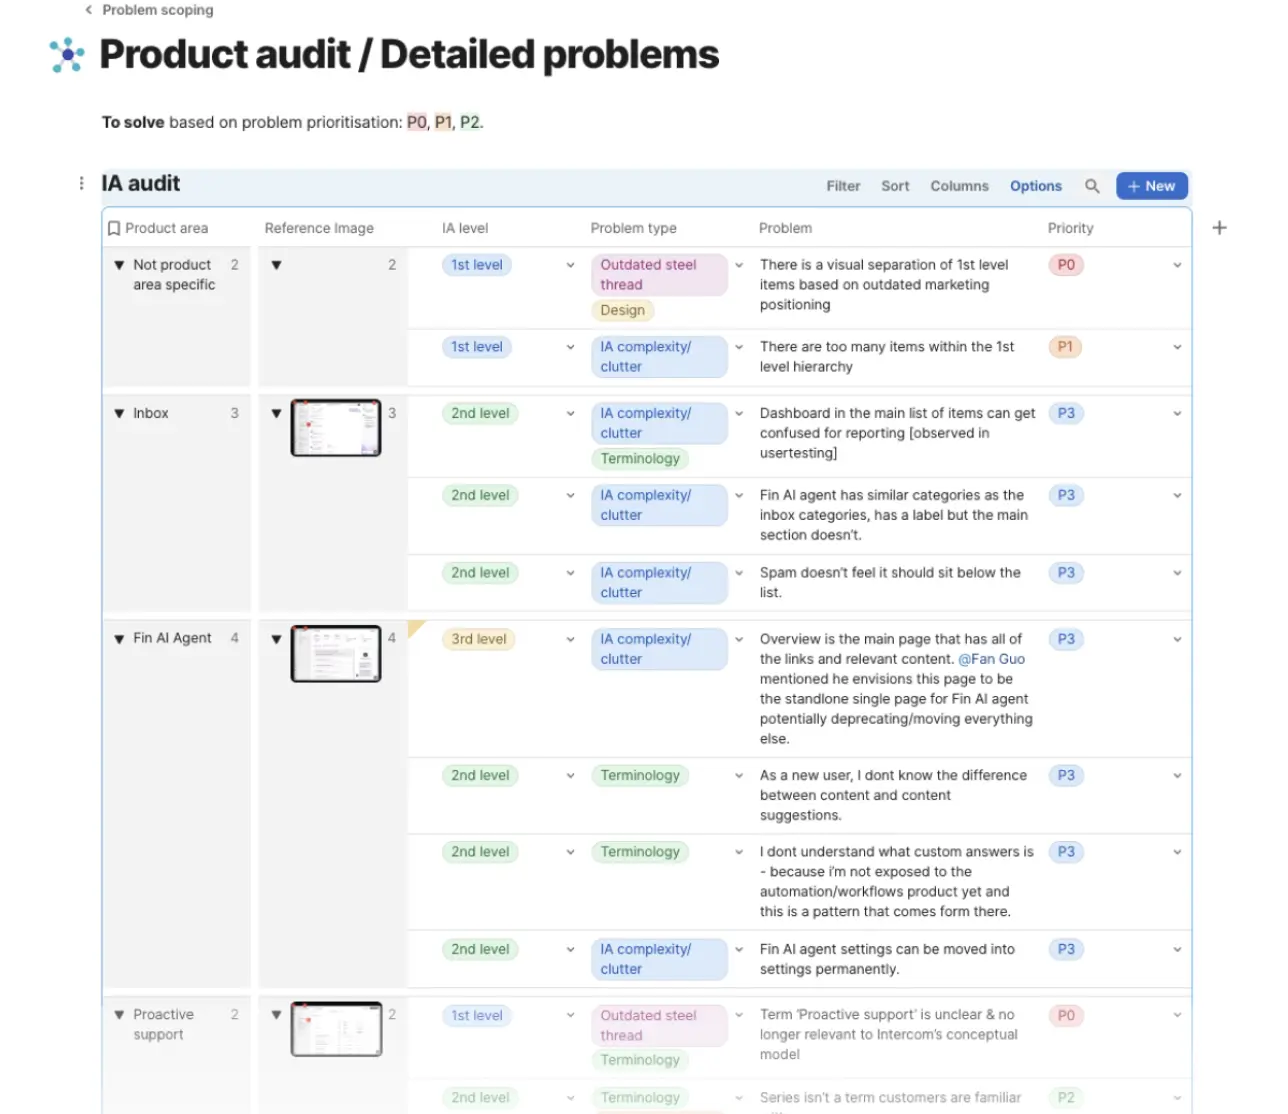Click the bookmark icon in Product area header
Viewport: 1288px width, 1114px height.
tap(114, 228)
